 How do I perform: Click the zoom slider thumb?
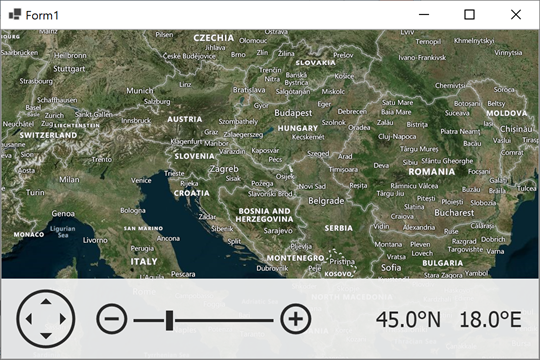pos(169,320)
